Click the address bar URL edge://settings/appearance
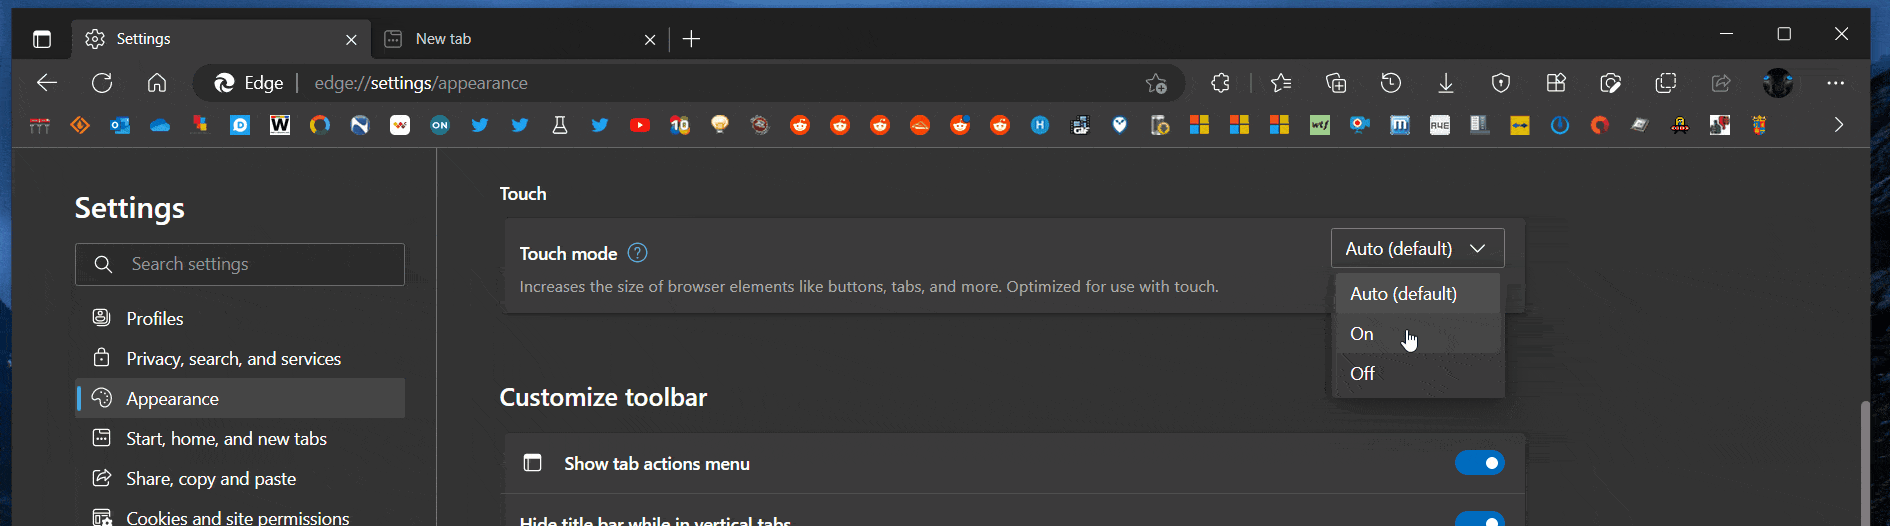Viewport: 1890px width, 526px height. (421, 83)
